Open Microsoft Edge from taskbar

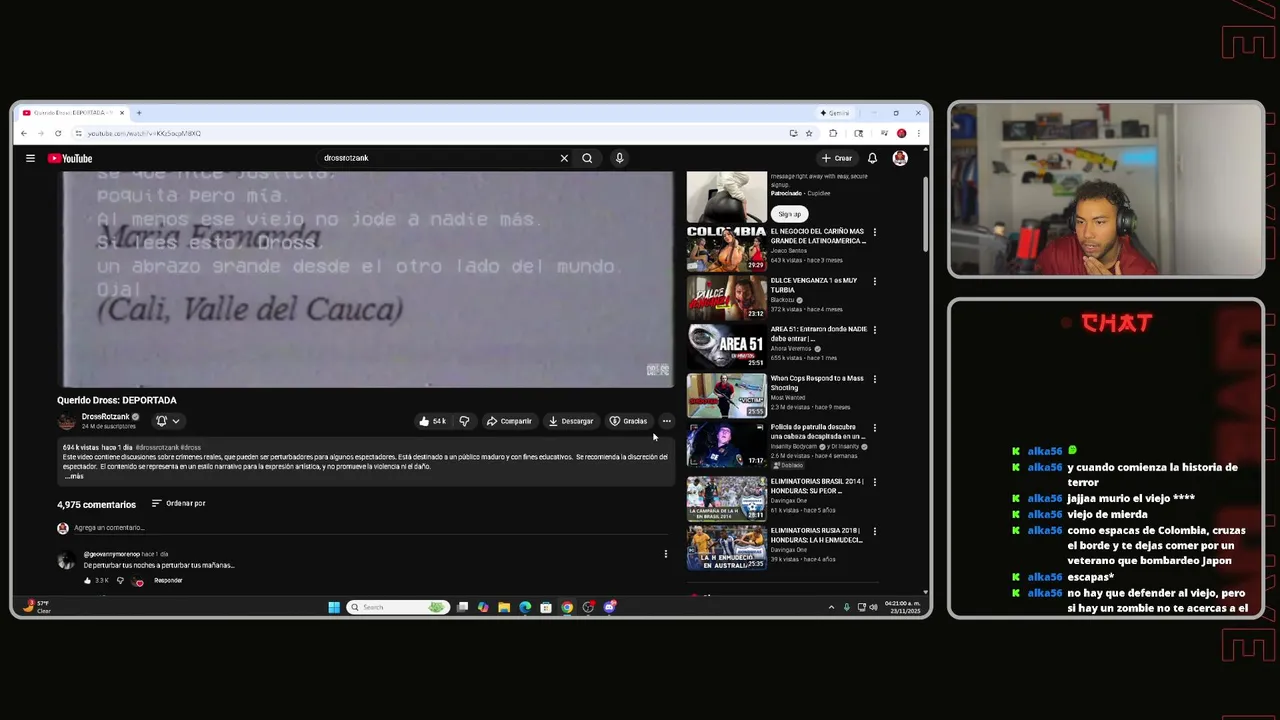(525, 607)
